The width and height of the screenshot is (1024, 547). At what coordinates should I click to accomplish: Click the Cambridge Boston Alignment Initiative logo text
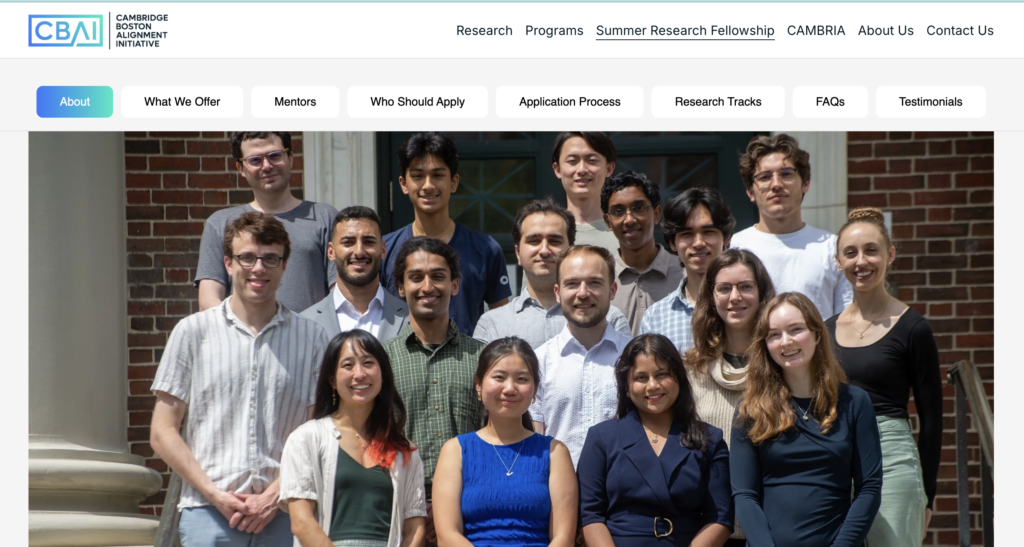(142, 31)
